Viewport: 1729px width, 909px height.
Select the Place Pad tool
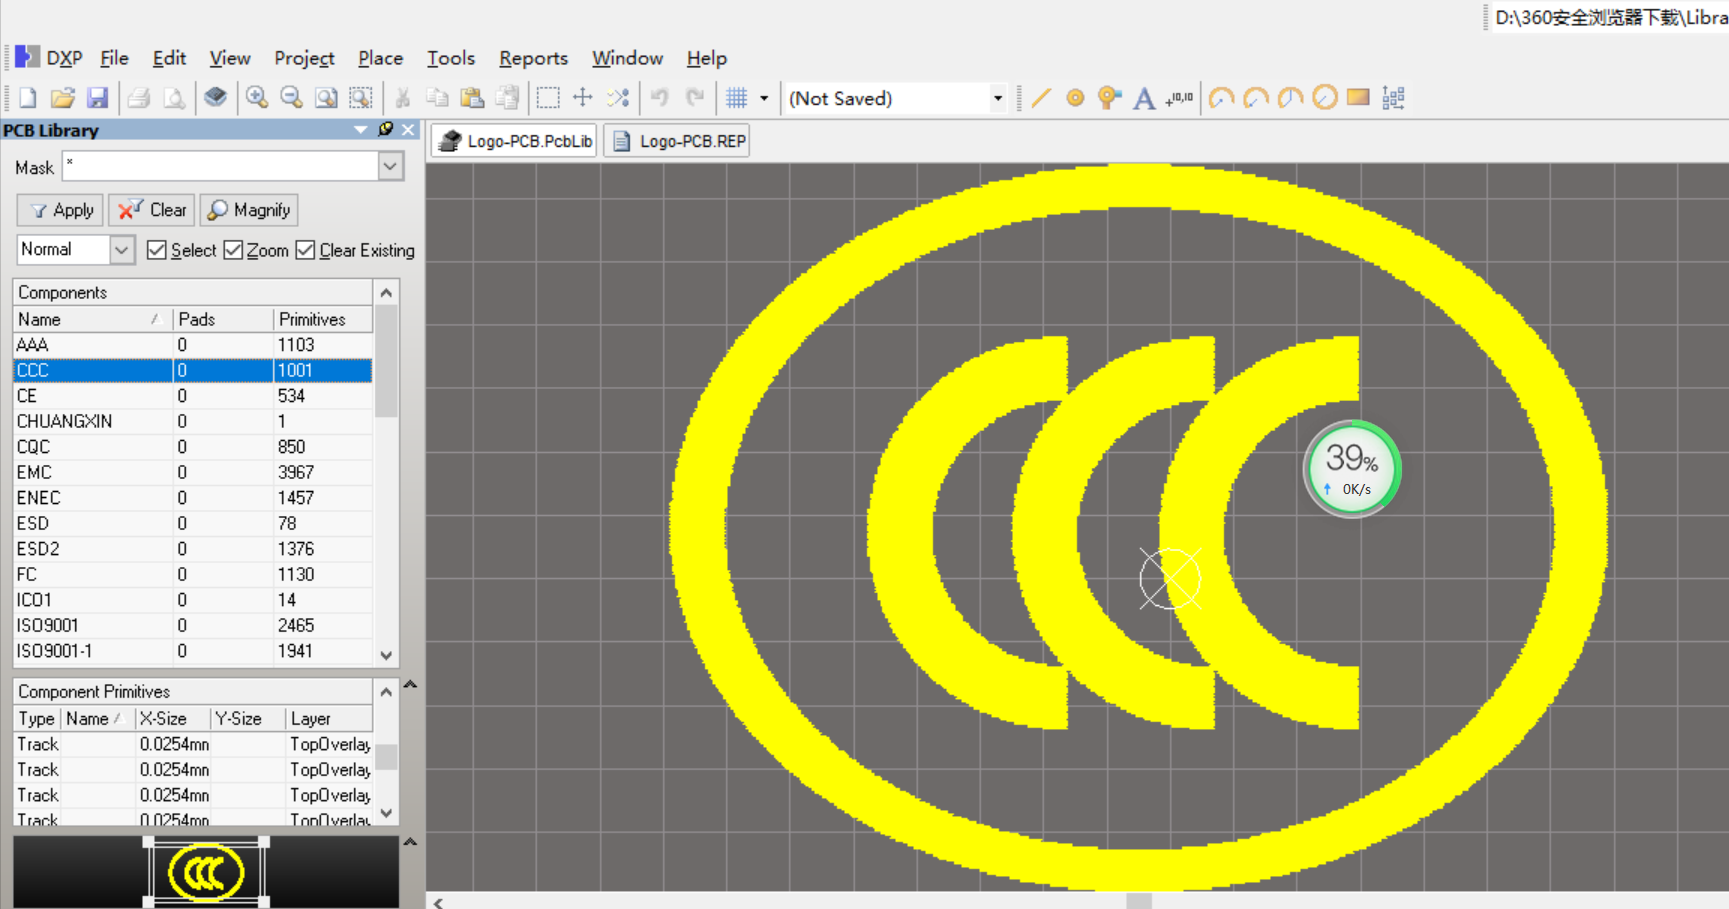(1075, 98)
